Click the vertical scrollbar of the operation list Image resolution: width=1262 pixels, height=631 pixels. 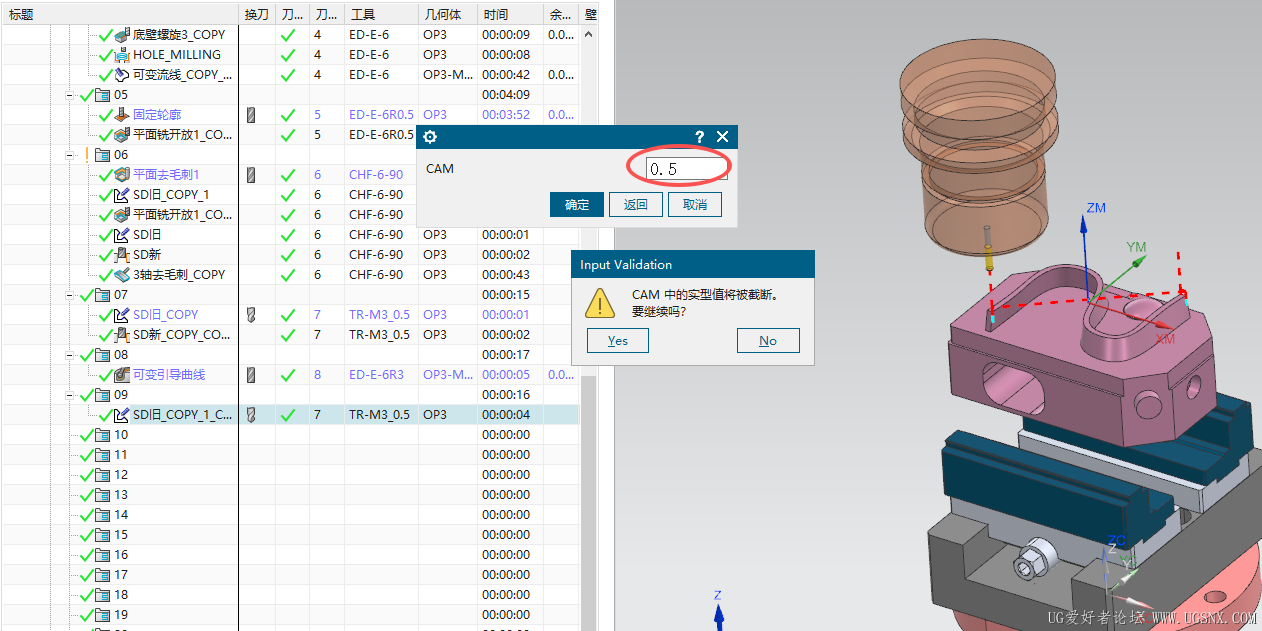(x=588, y=200)
